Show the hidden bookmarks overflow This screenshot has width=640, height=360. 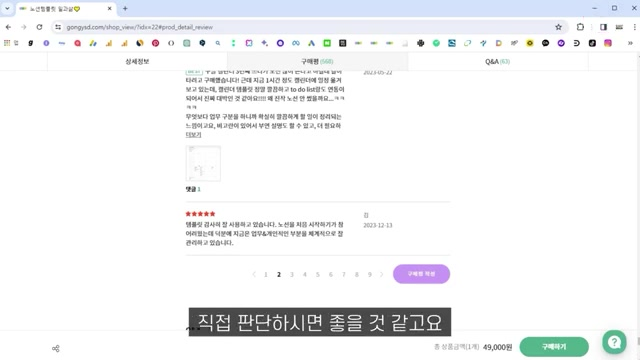630,43
